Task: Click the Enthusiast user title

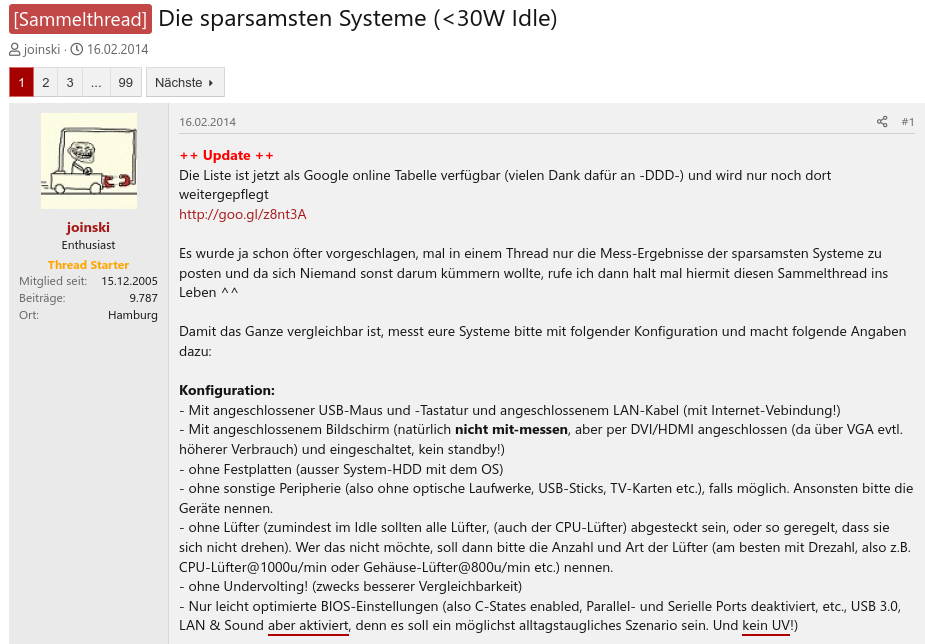Action: 88,245
